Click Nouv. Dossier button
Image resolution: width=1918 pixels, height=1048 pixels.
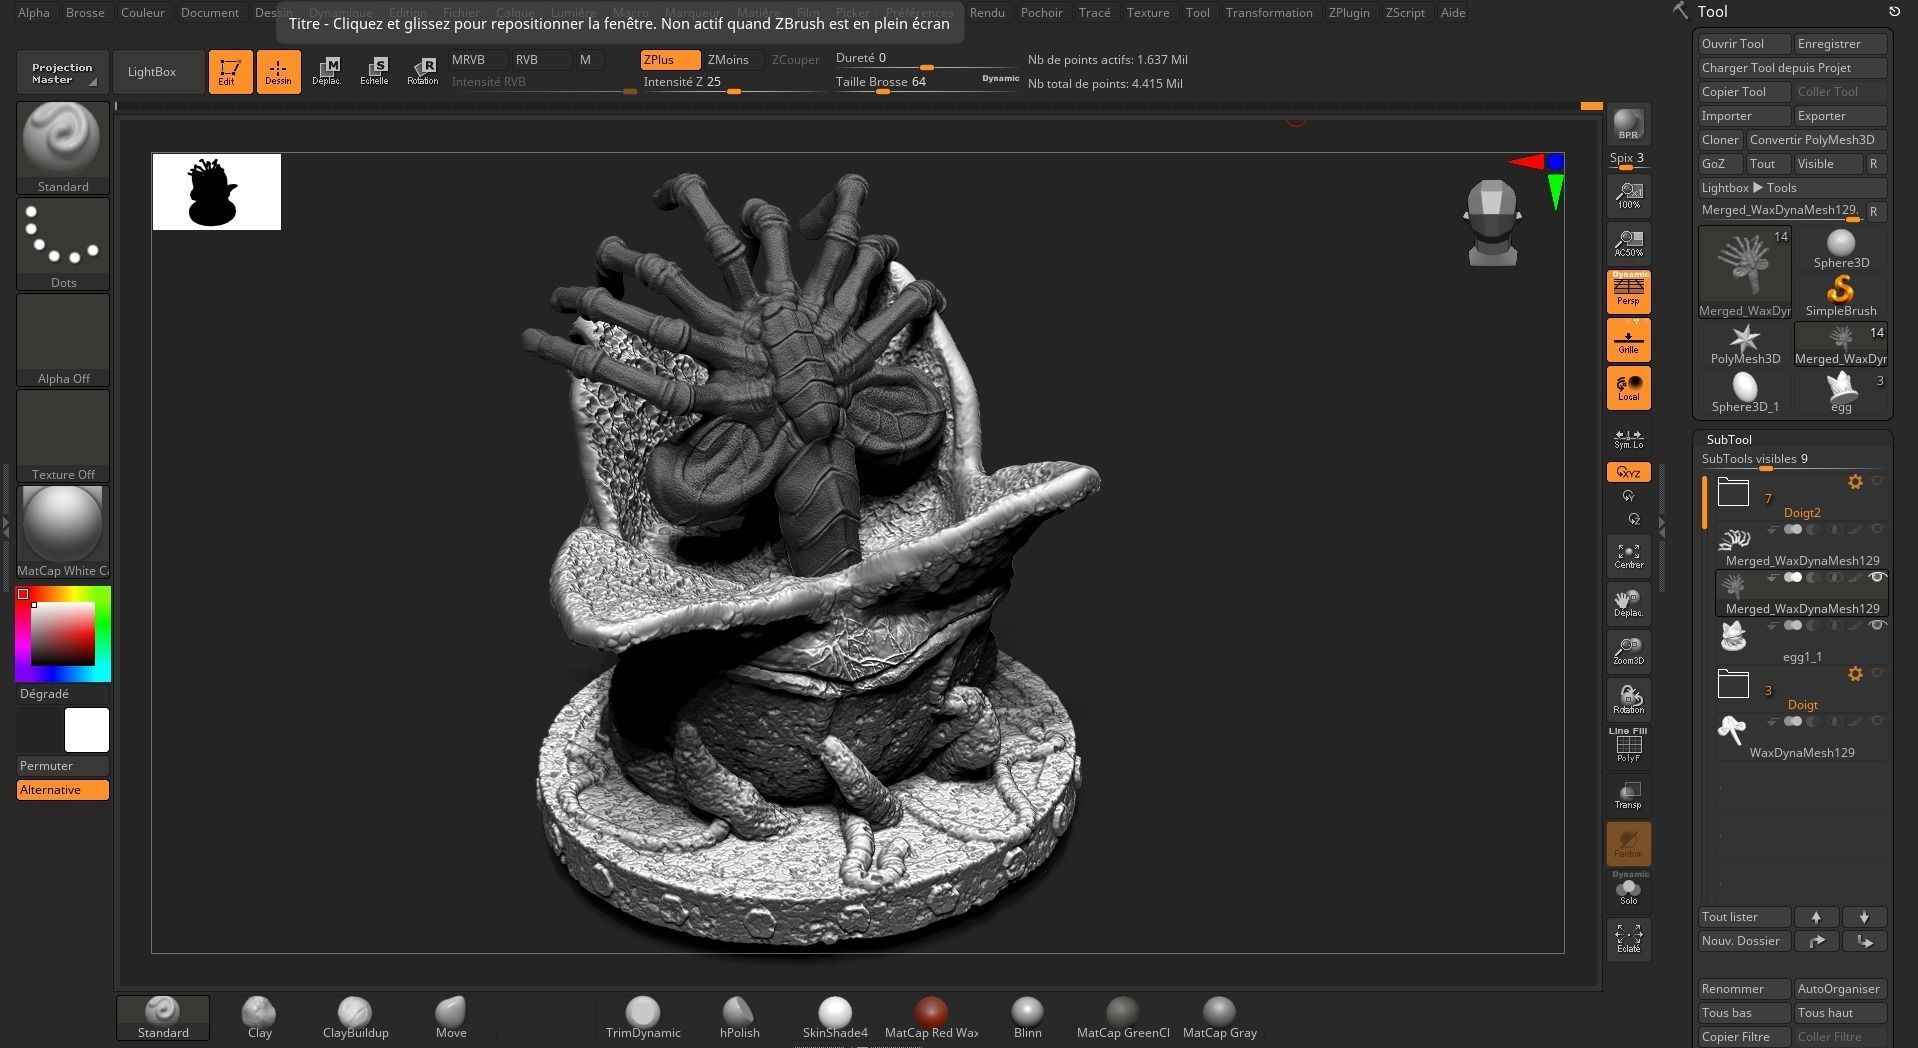1744,941
